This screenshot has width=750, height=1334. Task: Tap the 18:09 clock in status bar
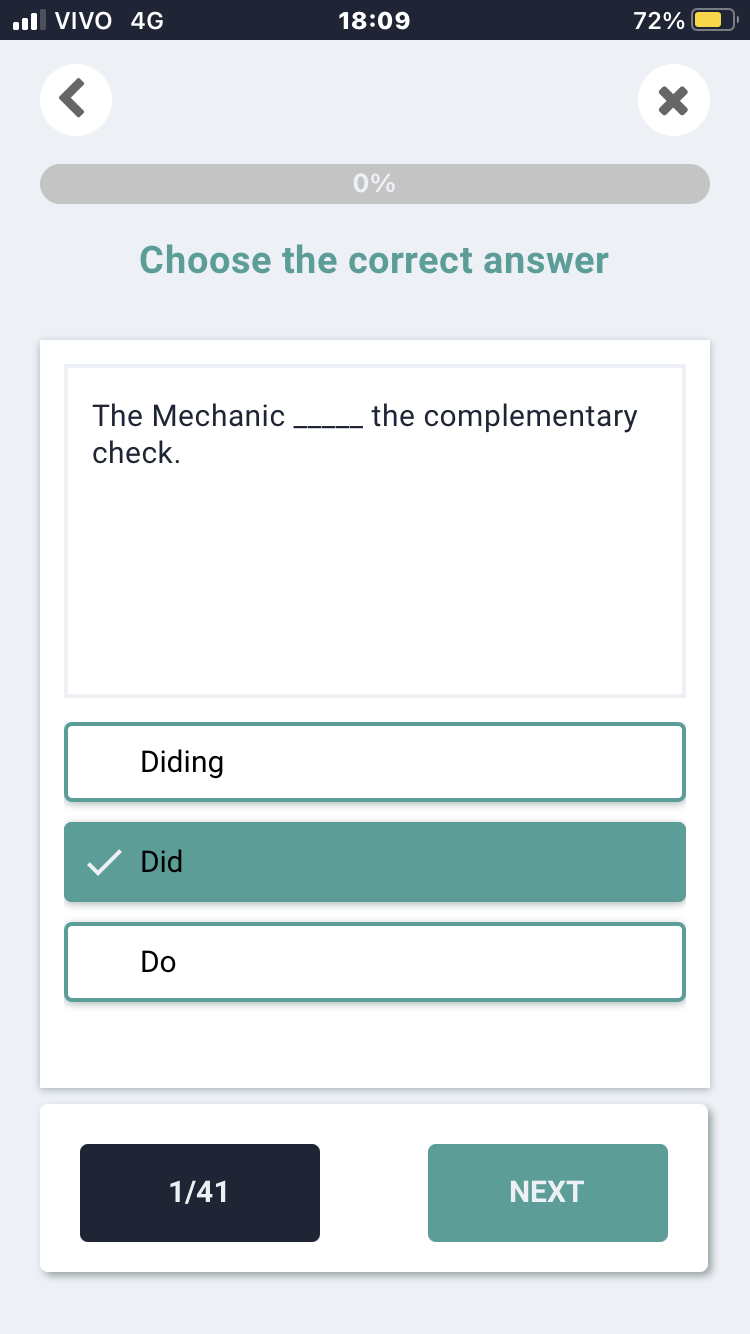coord(374,20)
